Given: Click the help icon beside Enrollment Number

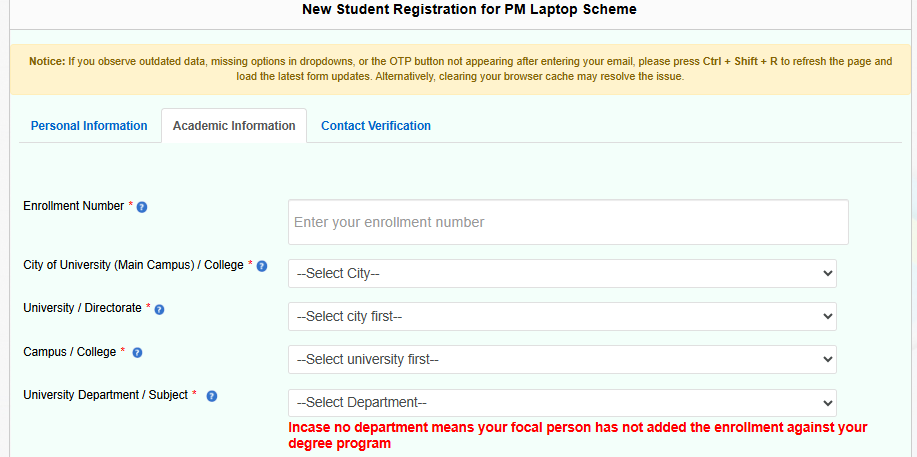Looking at the screenshot, I should pyautogui.click(x=142, y=207).
